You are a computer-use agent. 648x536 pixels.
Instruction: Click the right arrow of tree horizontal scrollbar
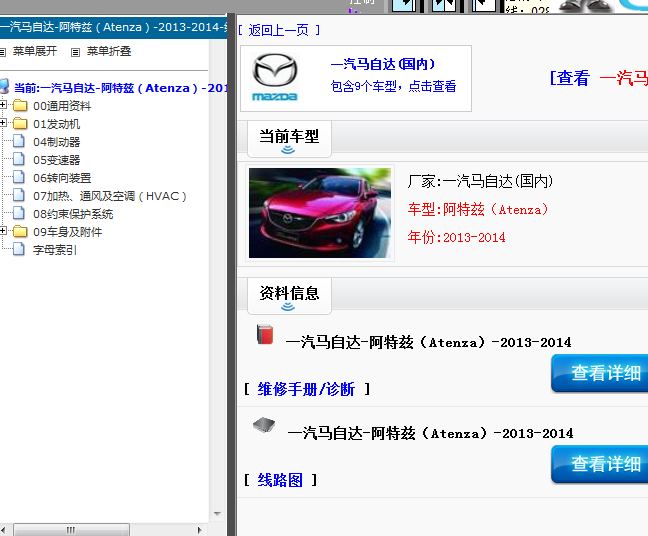pos(200,530)
